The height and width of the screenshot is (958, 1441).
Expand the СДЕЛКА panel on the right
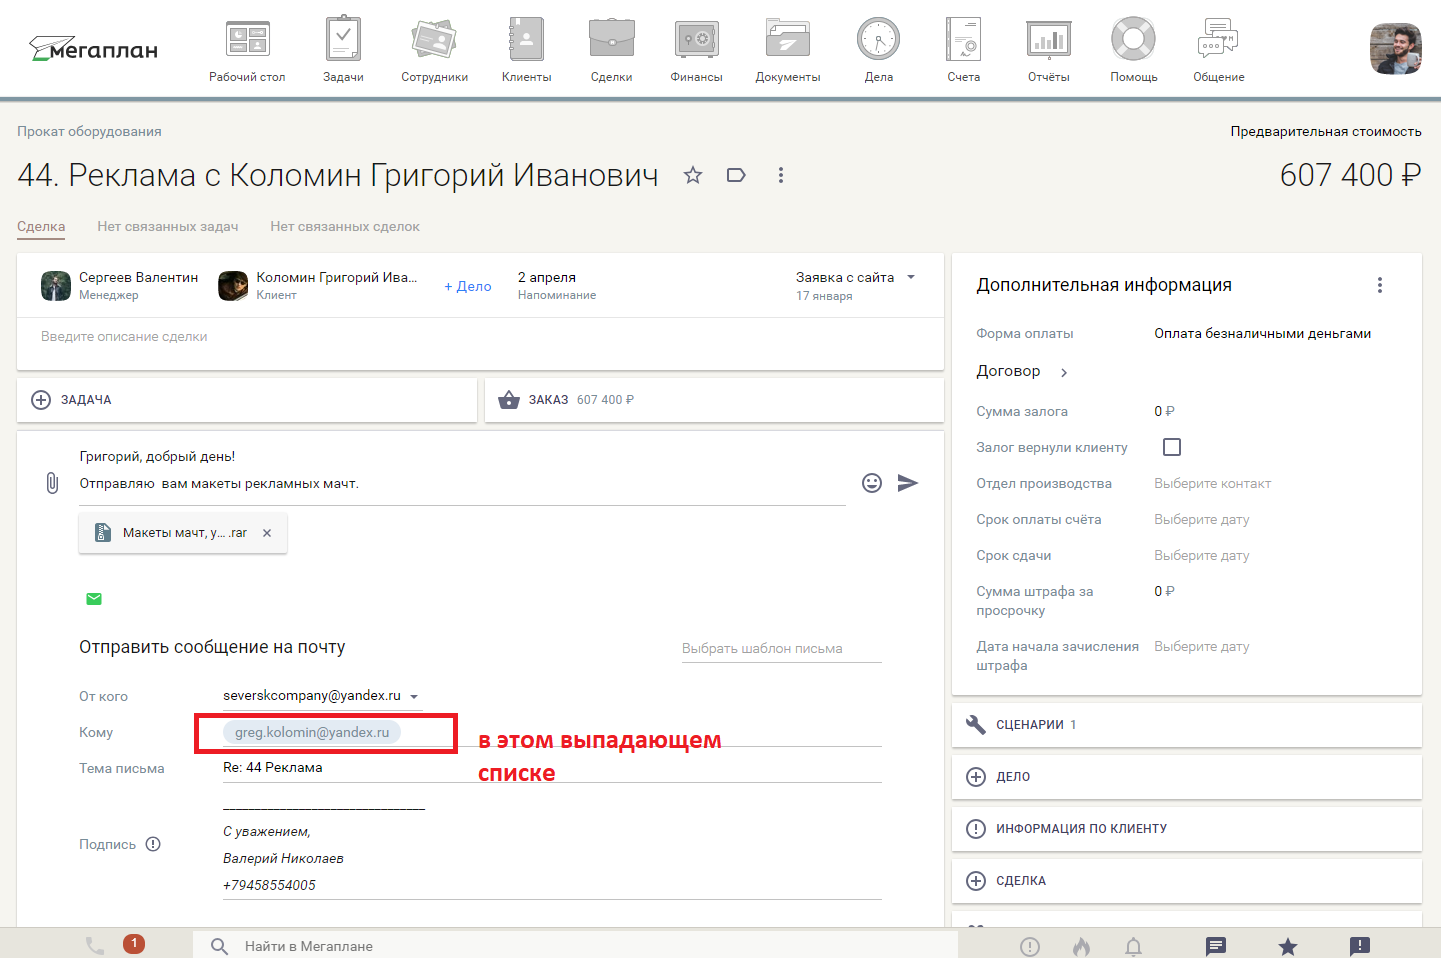point(1187,881)
